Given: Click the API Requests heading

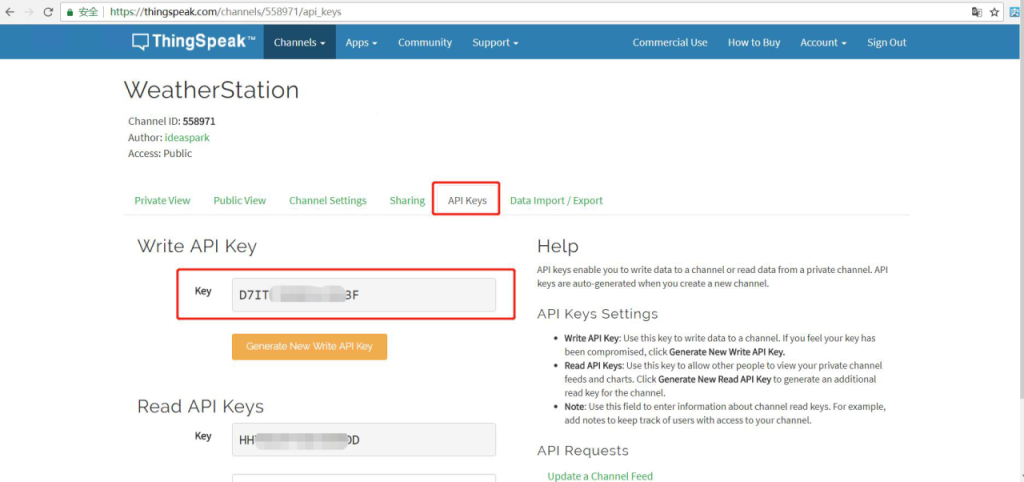Looking at the screenshot, I should point(583,451).
